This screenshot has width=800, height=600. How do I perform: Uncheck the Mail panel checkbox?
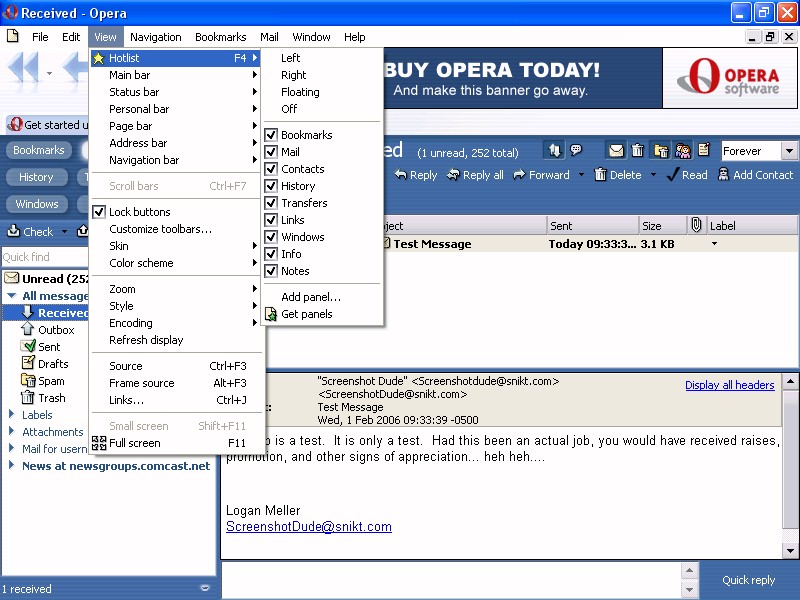(x=271, y=152)
